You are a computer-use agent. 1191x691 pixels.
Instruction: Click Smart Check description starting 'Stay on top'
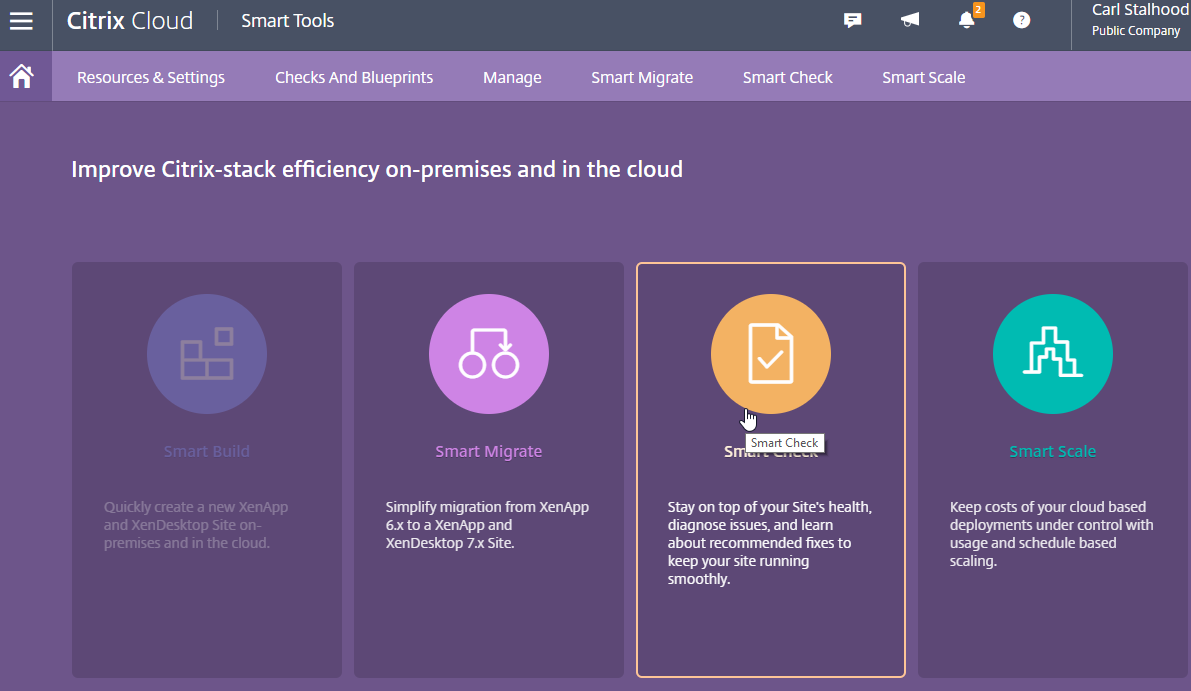pyautogui.click(x=770, y=543)
